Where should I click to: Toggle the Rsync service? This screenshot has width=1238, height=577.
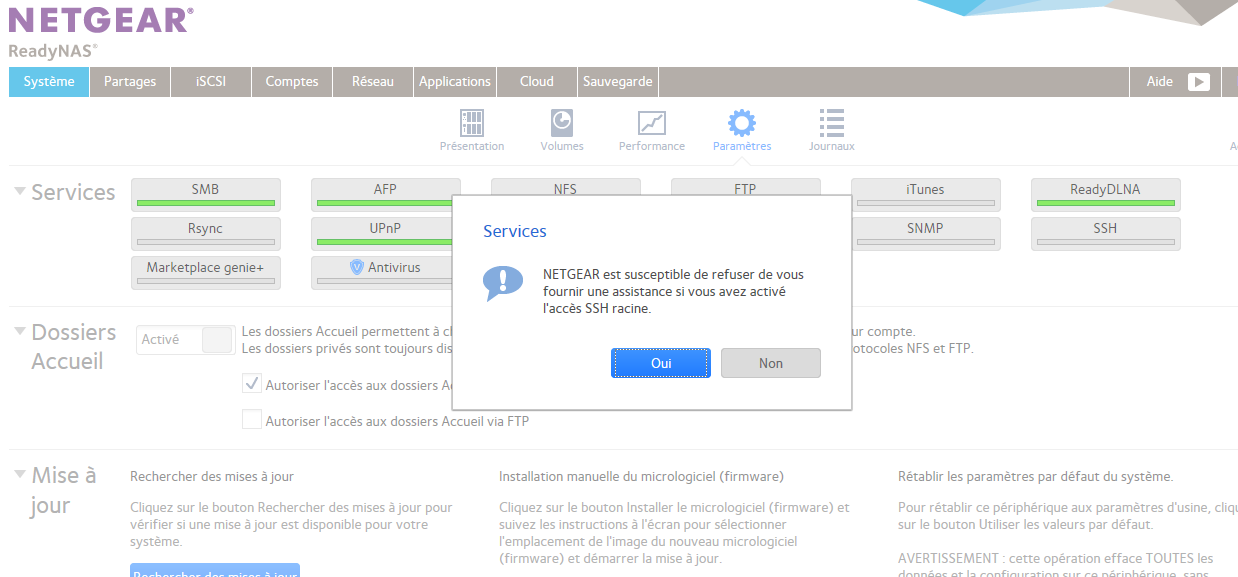tap(206, 233)
